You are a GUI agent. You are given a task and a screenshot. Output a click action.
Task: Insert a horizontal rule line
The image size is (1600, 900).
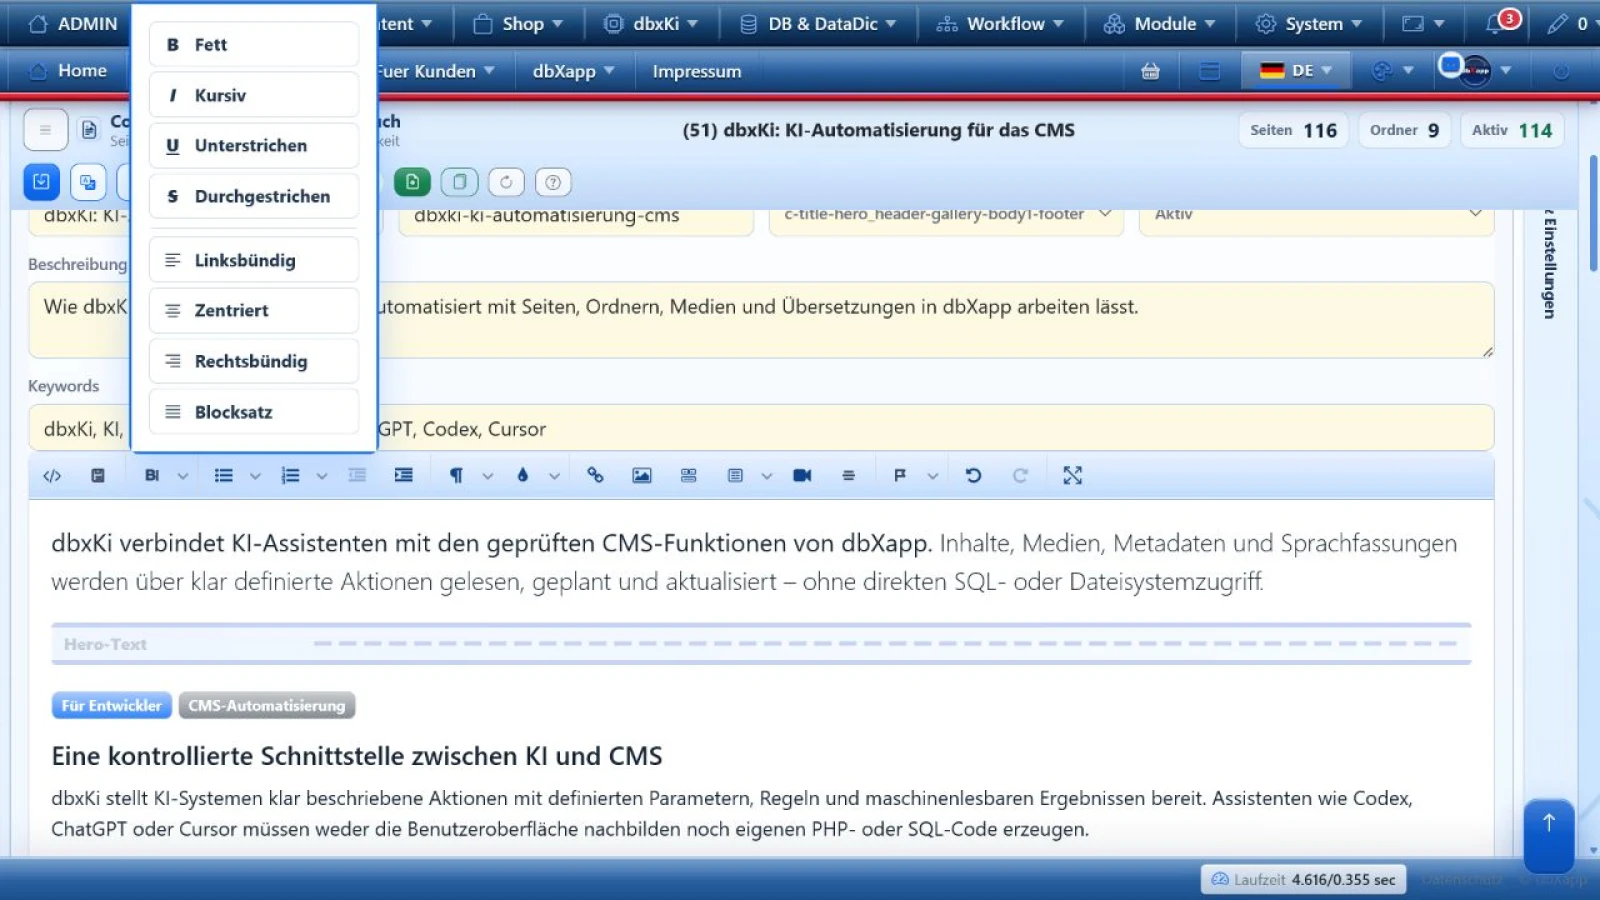click(x=848, y=476)
